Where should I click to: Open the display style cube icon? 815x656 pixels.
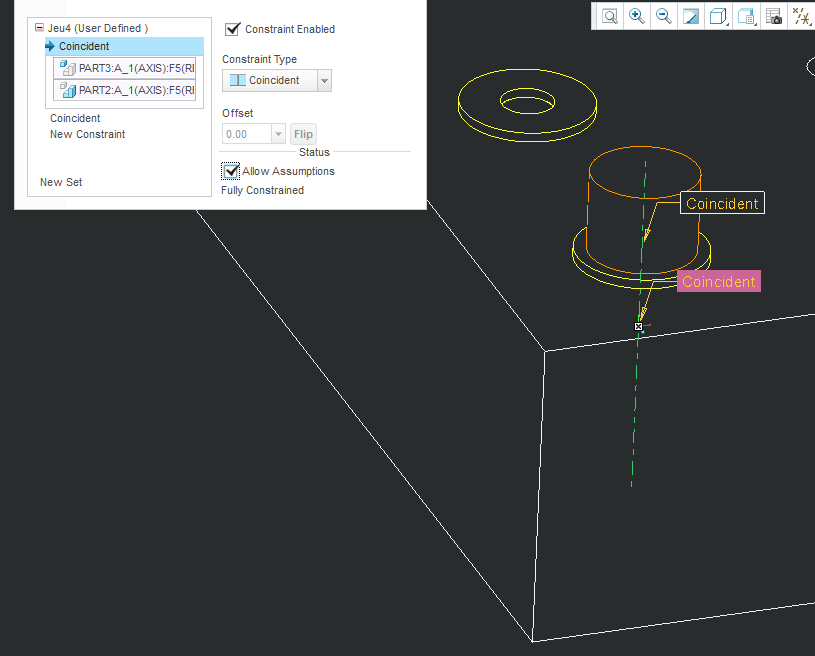(x=717, y=16)
